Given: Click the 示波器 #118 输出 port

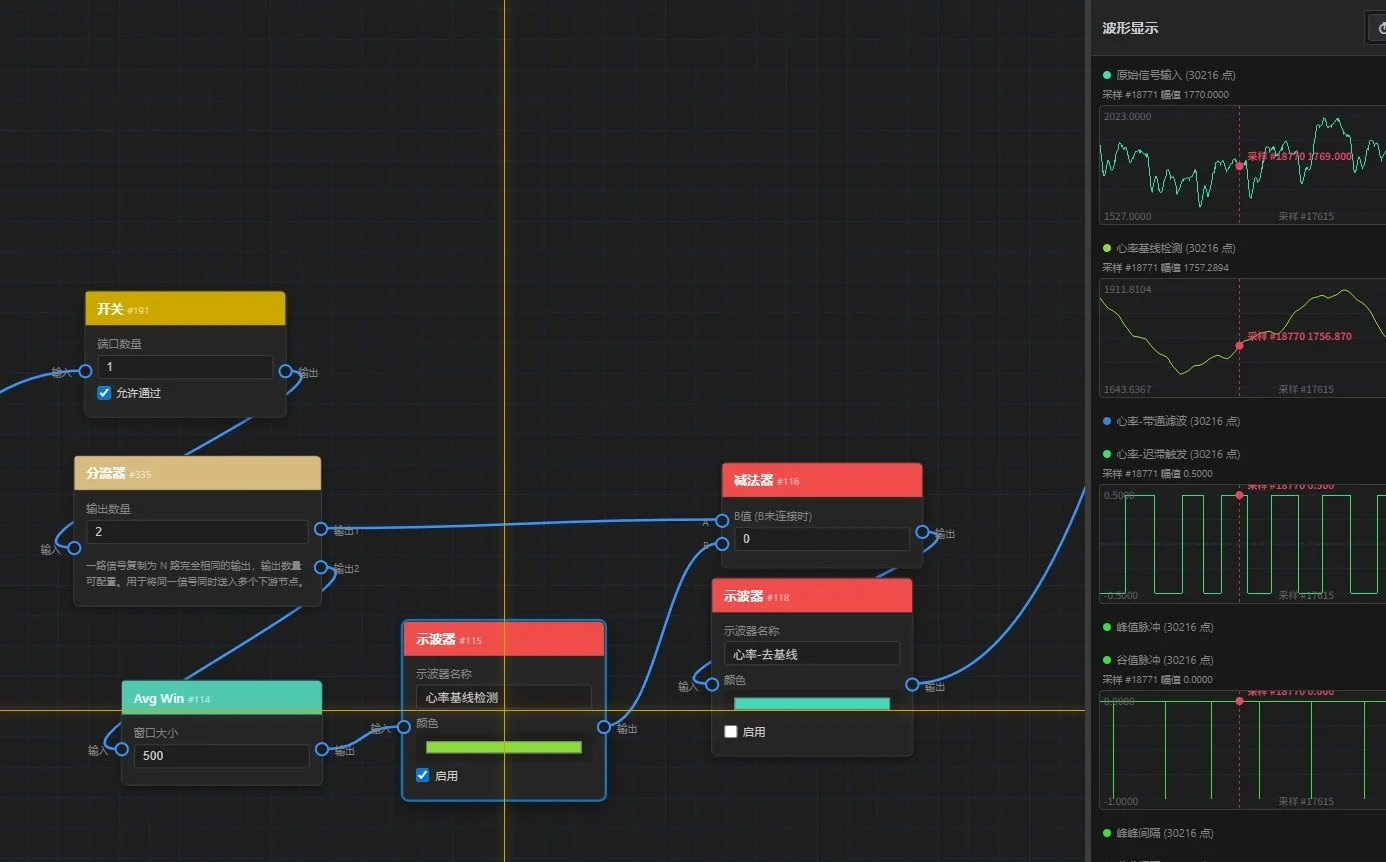Looking at the screenshot, I should tap(912, 684).
